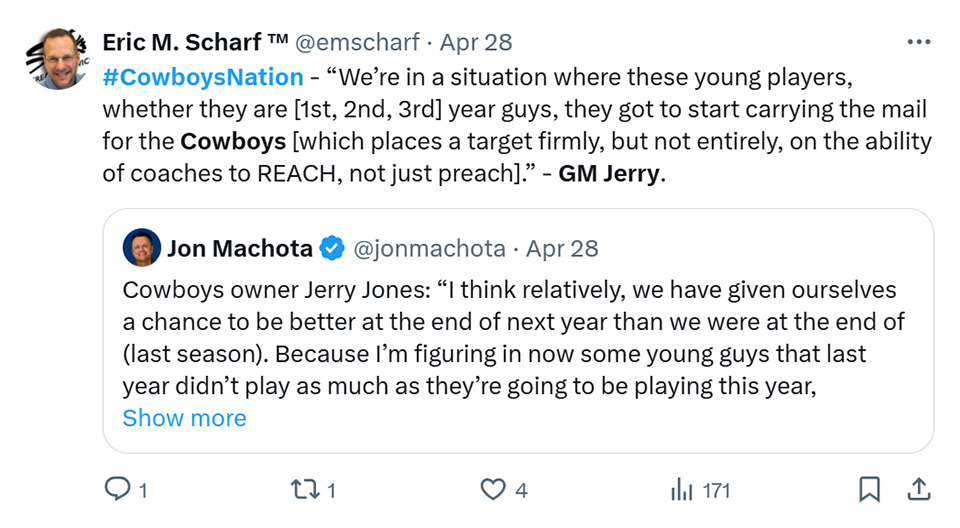Visit the @jonmachota handle
The width and height of the screenshot is (960, 528).
(430, 248)
